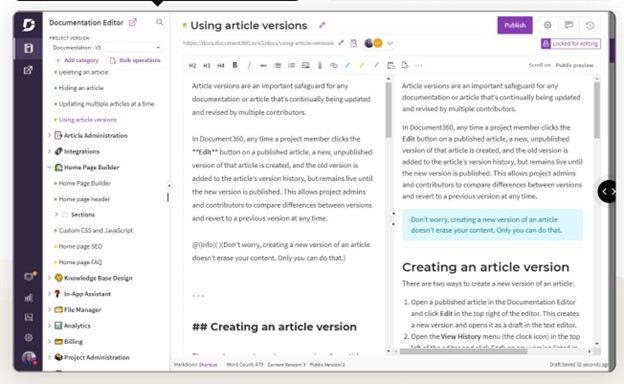Image resolution: width=624 pixels, height=384 pixels.
Task: Open the user profile avatar
Action: pos(29,358)
